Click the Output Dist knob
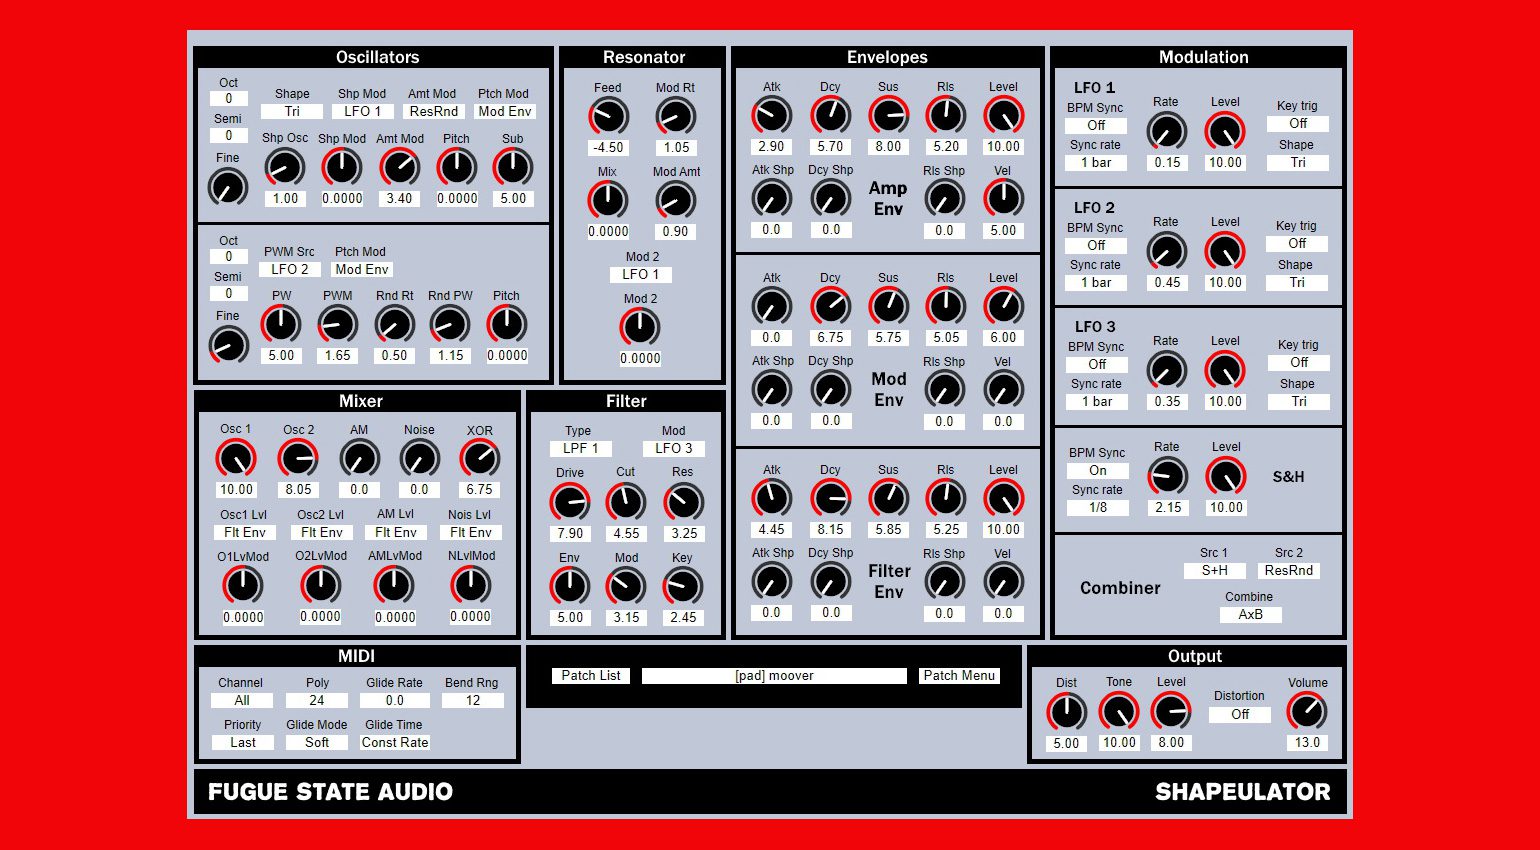This screenshot has height=850, width=1540. click(1066, 712)
